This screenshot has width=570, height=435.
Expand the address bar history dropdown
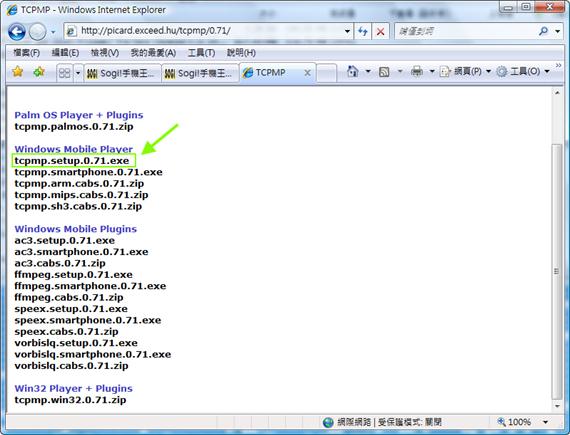click(x=348, y=32)
